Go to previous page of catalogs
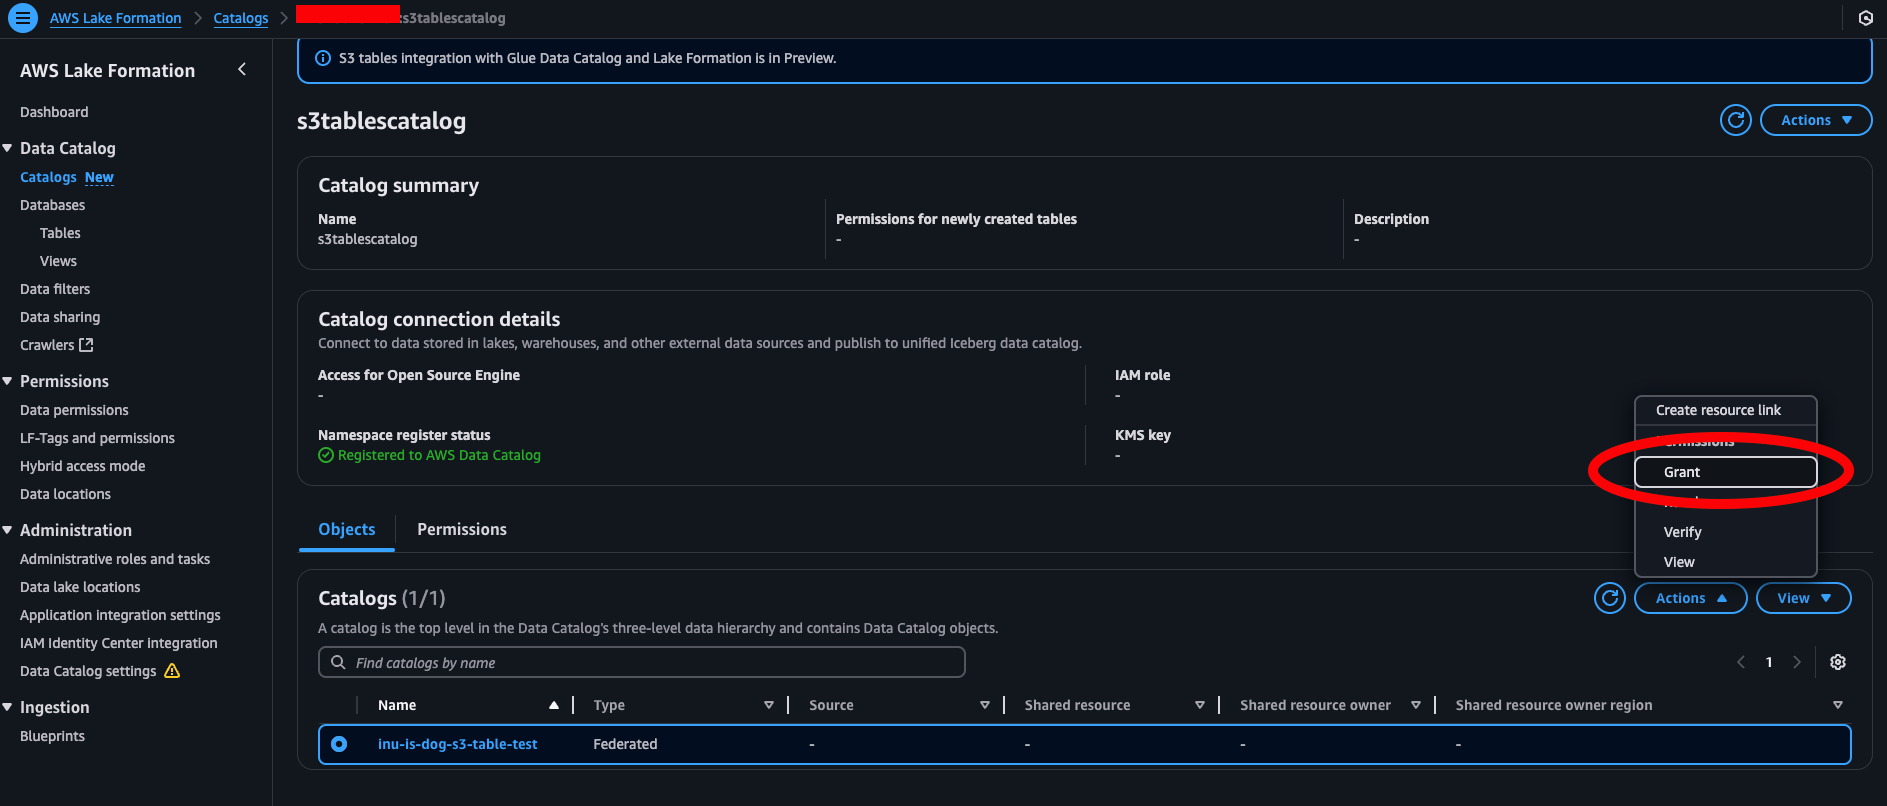Screen dimensions: 1887x806 pos(1741,662)
